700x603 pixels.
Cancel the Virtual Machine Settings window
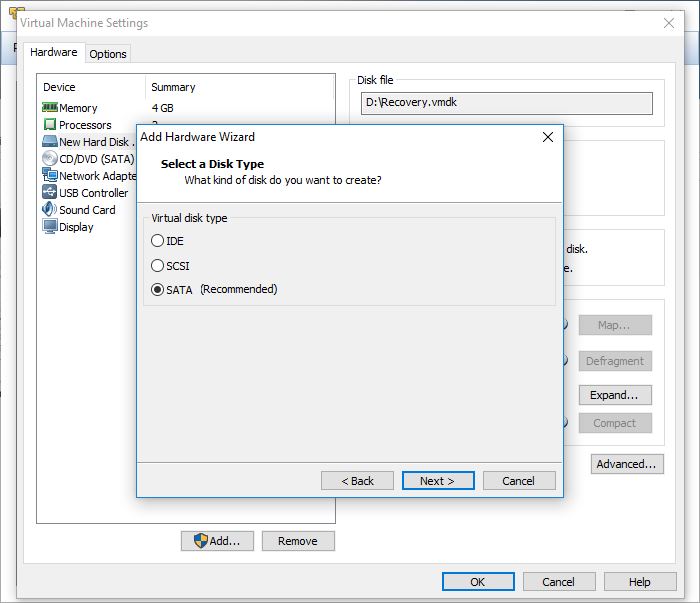click(x=559, y=582)
